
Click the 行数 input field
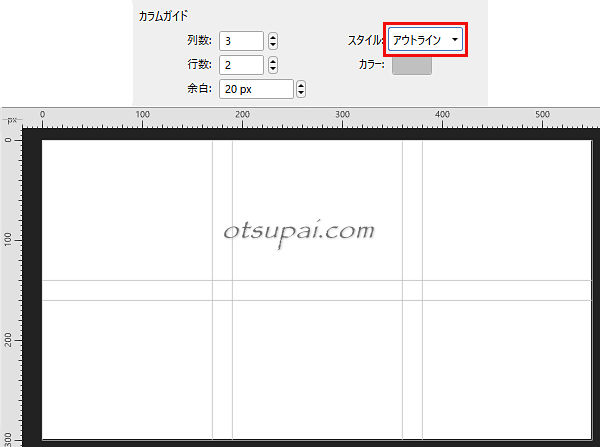tap(241, 65)
